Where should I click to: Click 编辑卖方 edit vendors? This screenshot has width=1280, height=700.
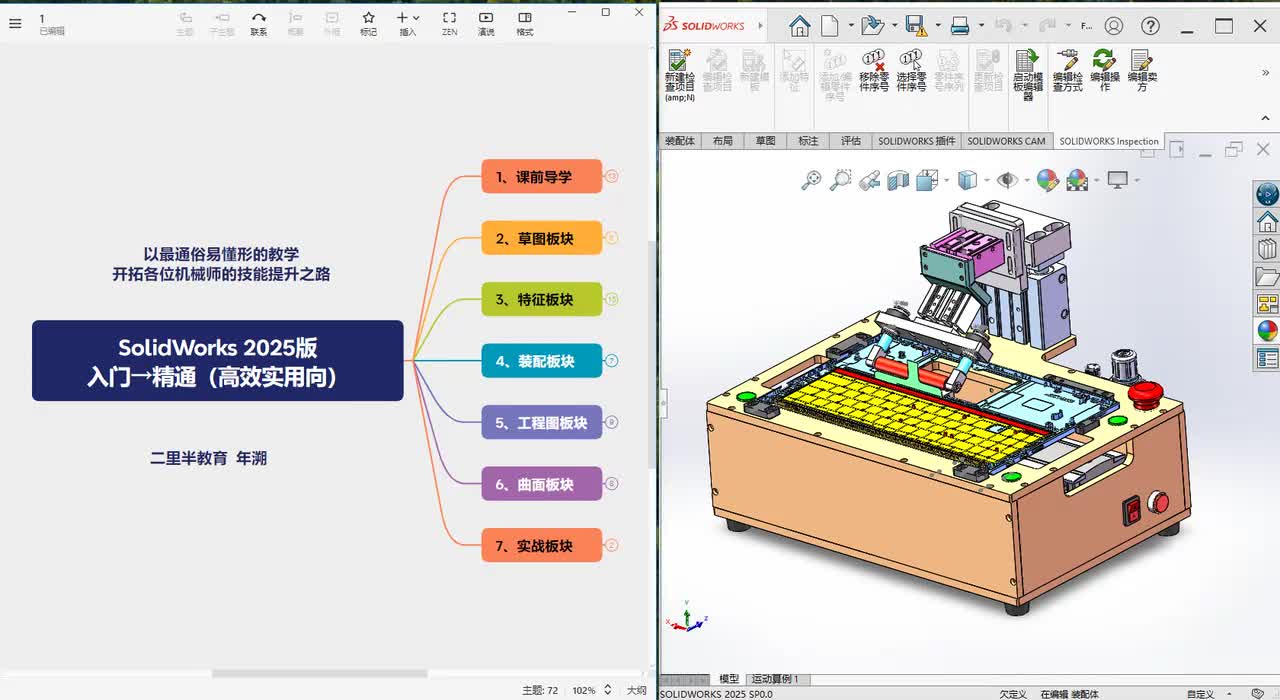click(1142, 71)
